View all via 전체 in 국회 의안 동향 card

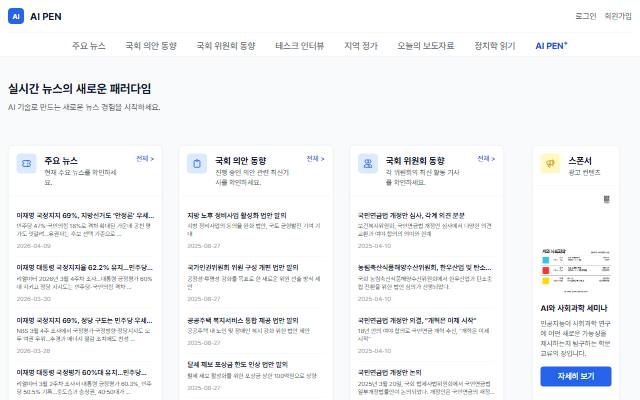316,158
